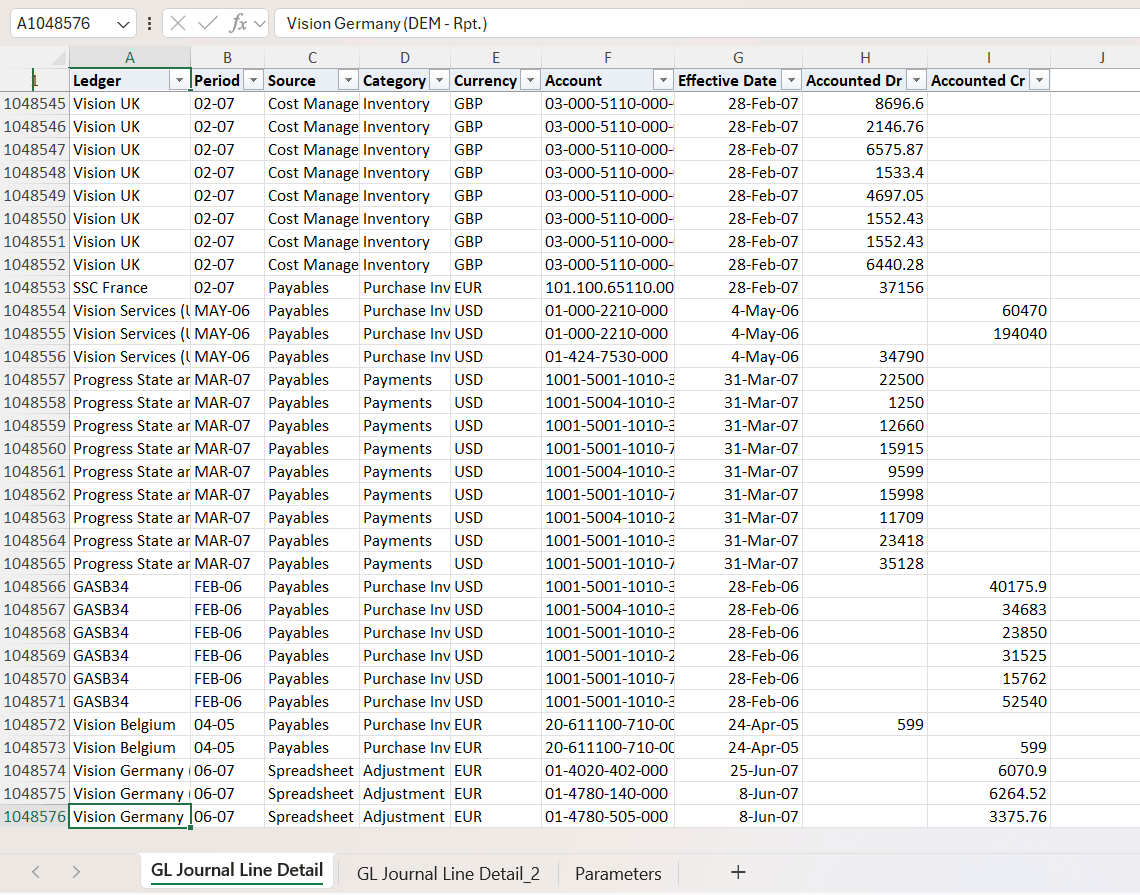The image size is (1140, 895).
Task: Click the previous sheet navigation arrow
Action: click(x=36, y=872)
